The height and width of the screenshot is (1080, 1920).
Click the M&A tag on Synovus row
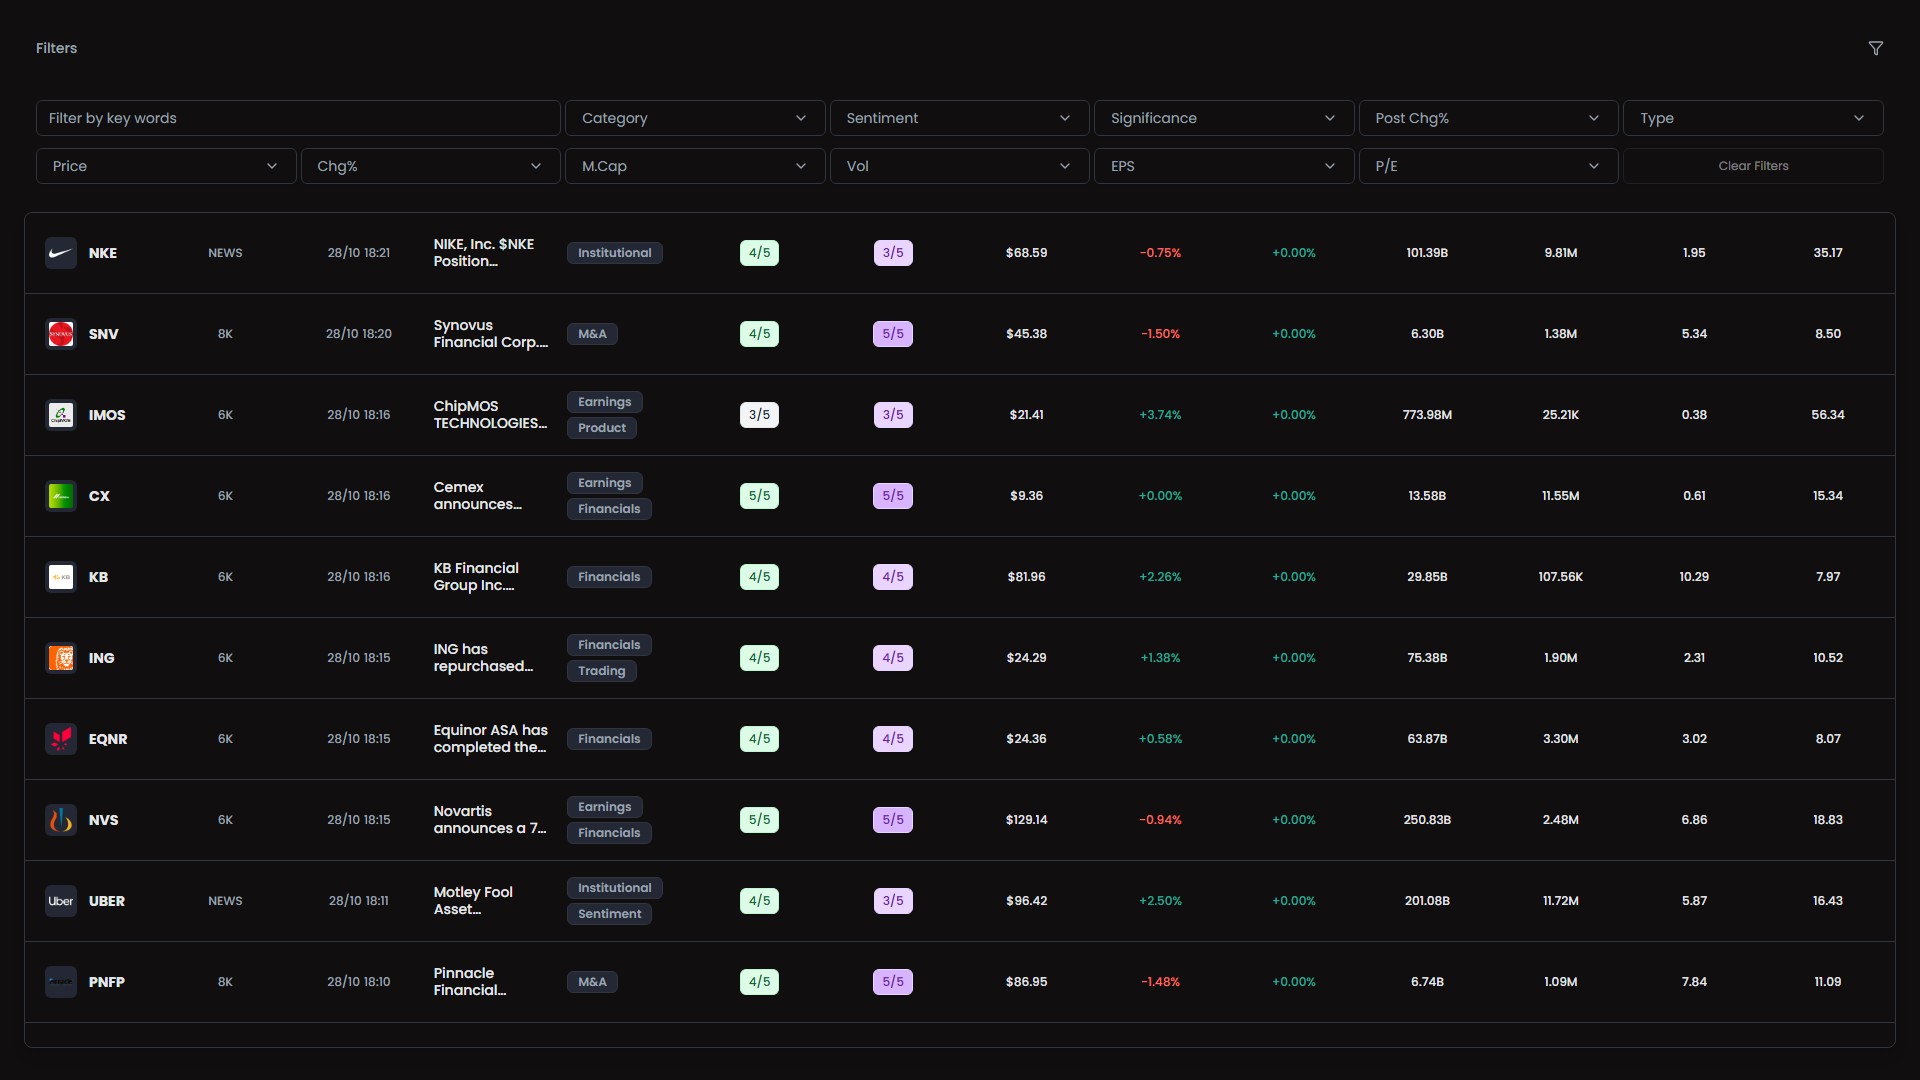click(592, 334)
